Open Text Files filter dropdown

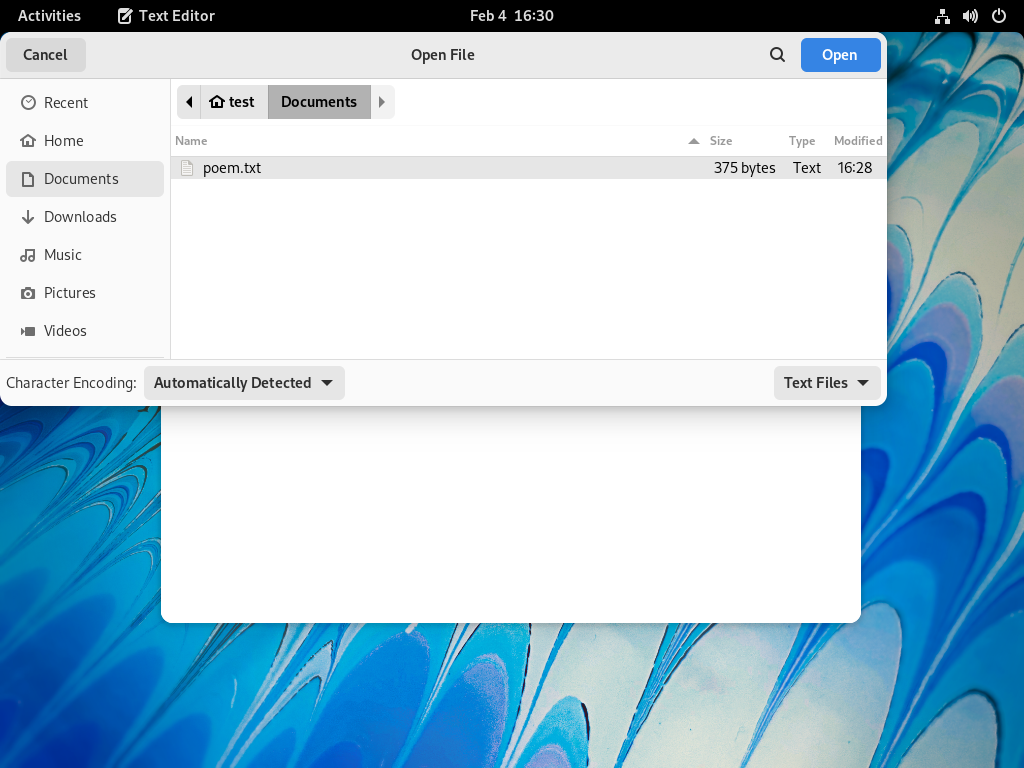[827, 383]
